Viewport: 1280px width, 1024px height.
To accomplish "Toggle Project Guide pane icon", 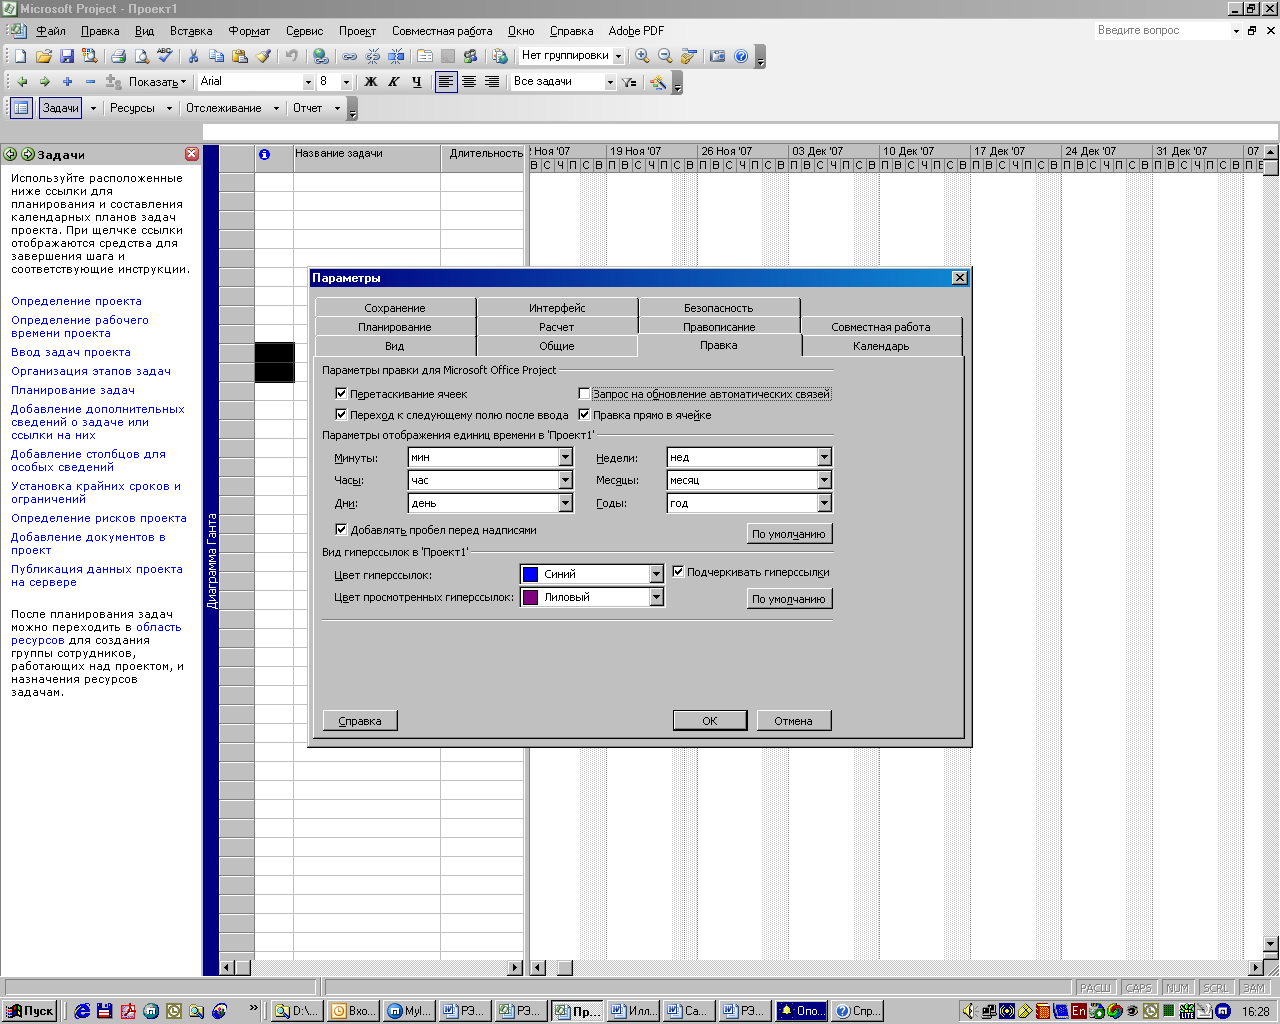I will pyautogui.click(x=21, y=108).
